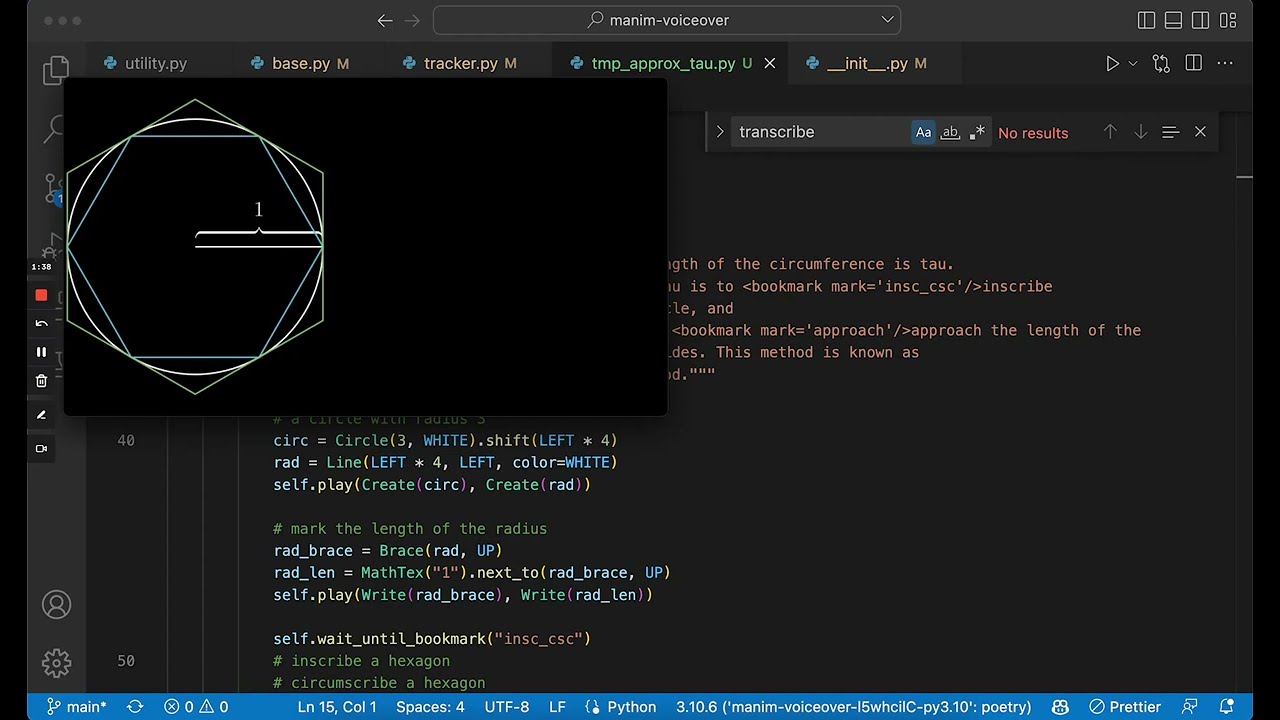Click the code line 'rad_brace = Brace(rad, UP)'
The width and height of the screenshot is (1280, 720).
(388, 551)
